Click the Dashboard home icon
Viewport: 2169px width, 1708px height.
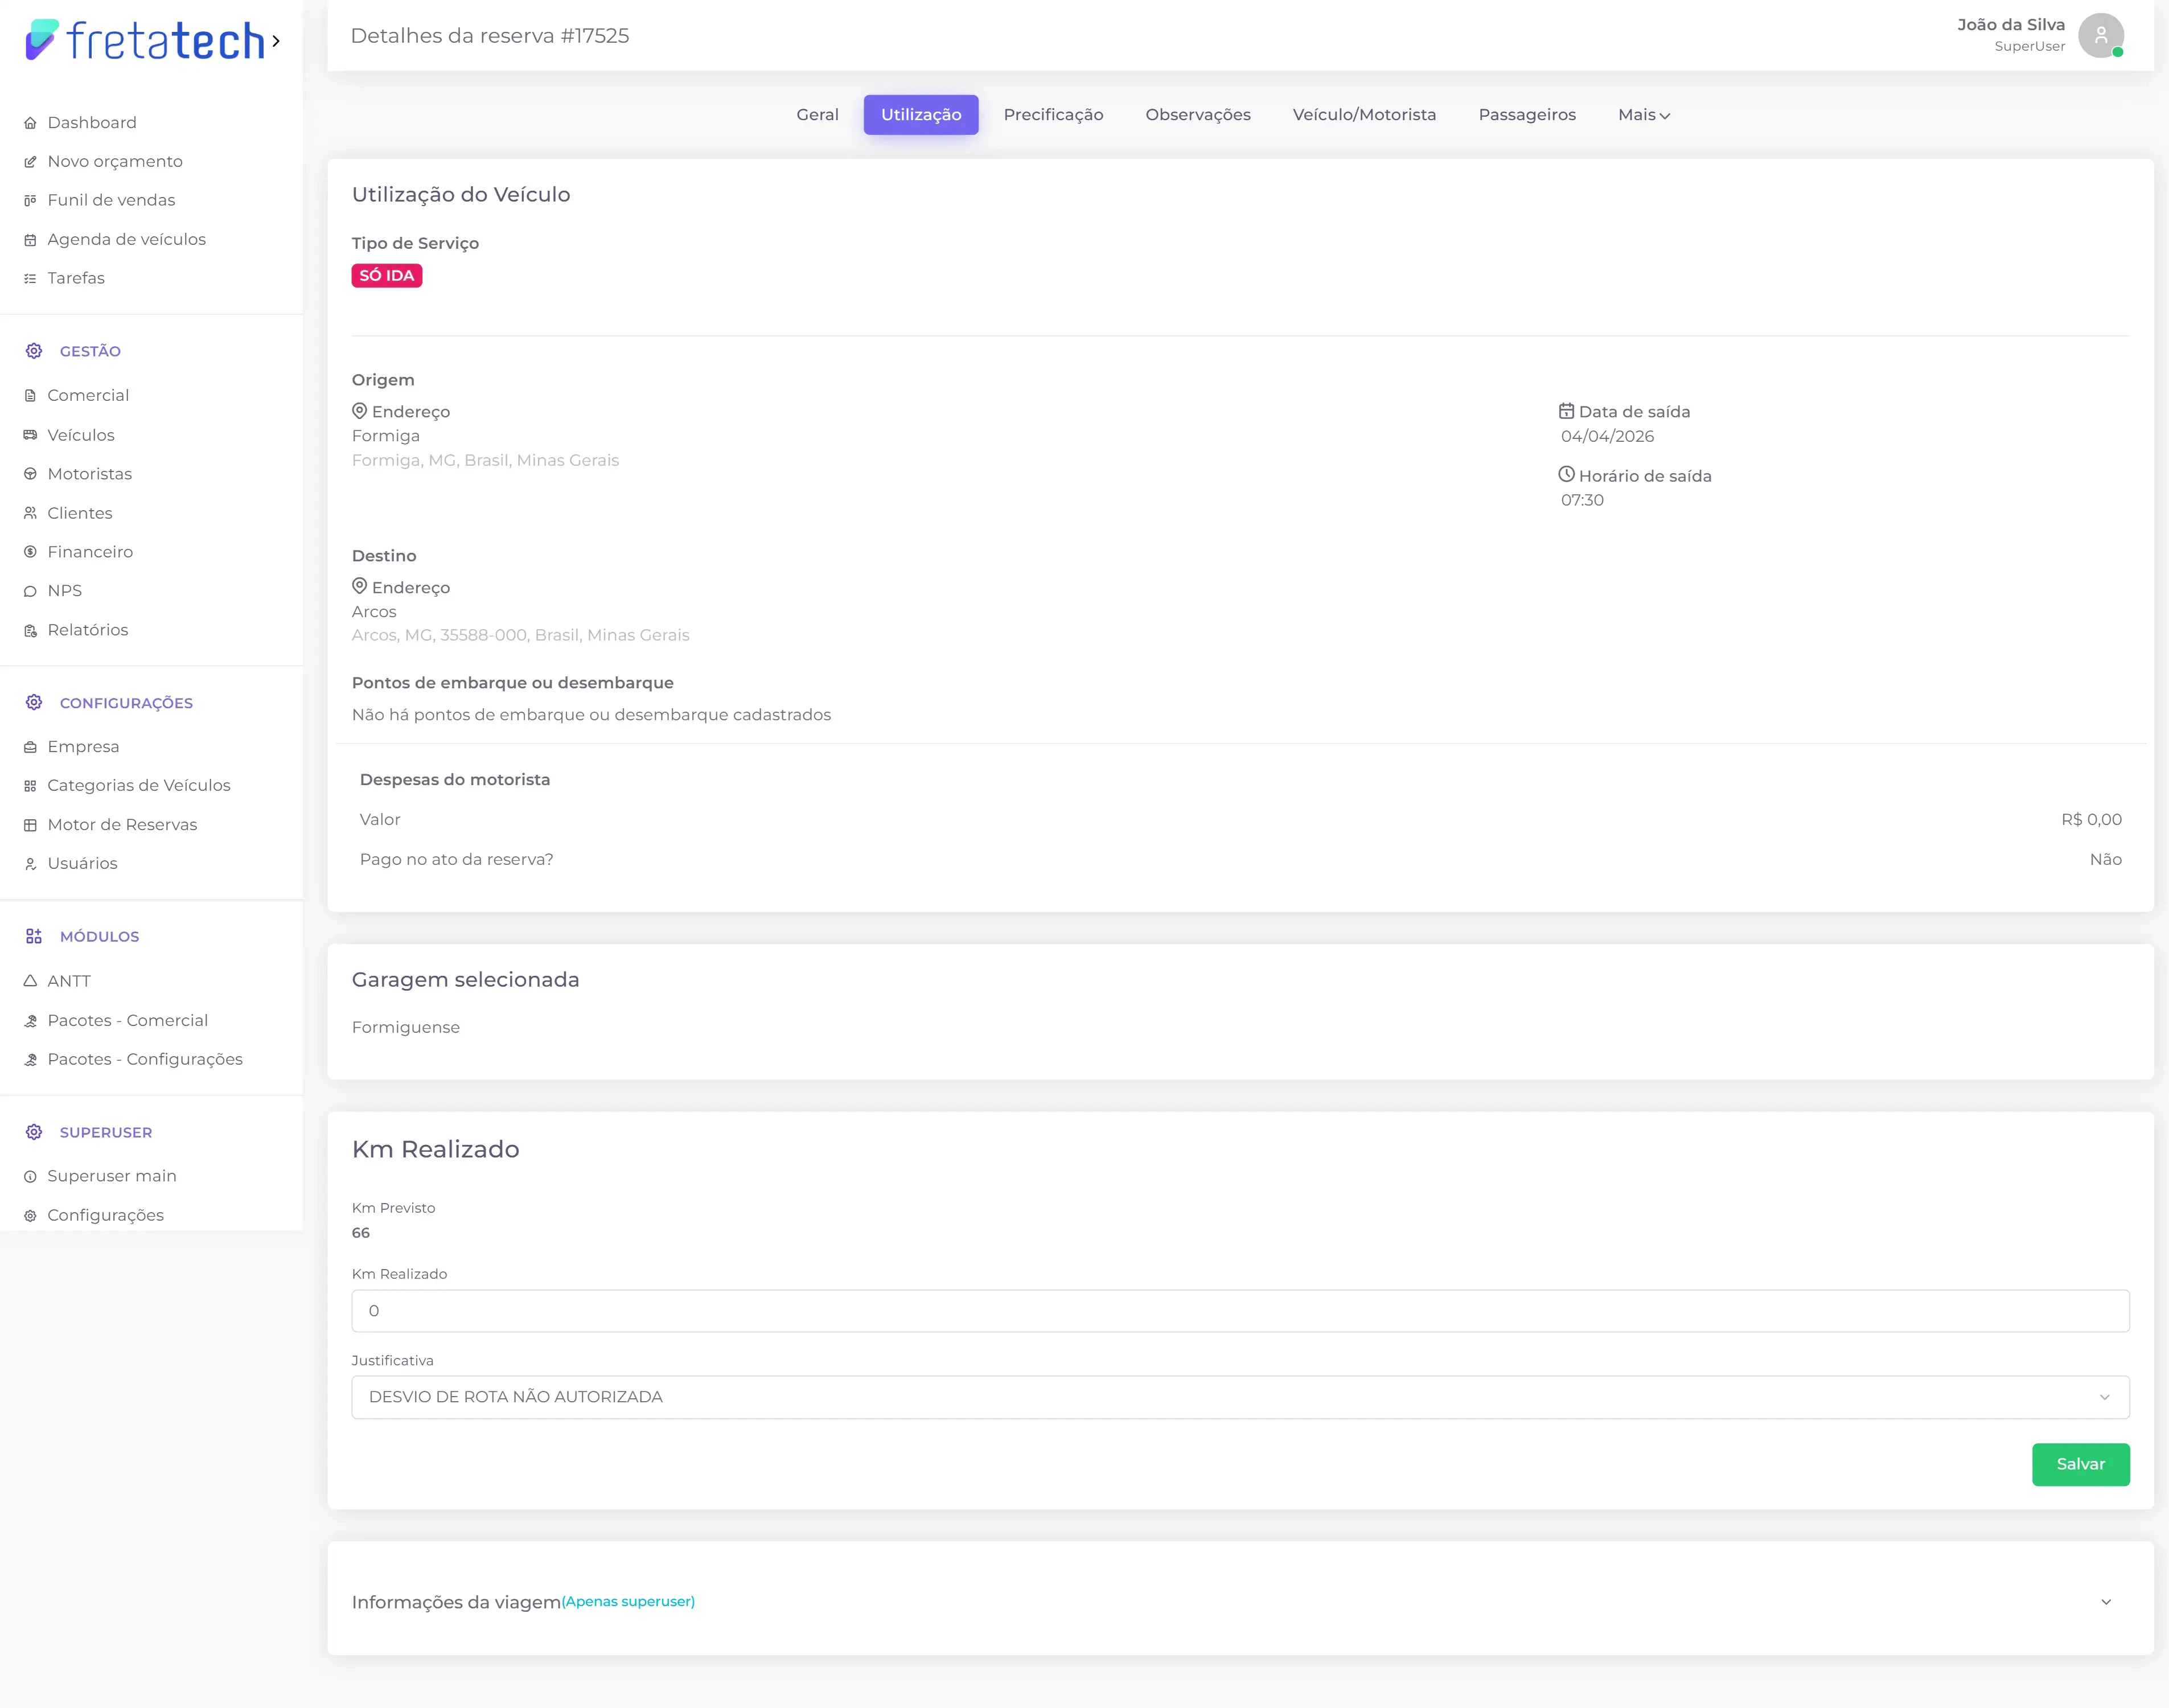coord(30,123)
